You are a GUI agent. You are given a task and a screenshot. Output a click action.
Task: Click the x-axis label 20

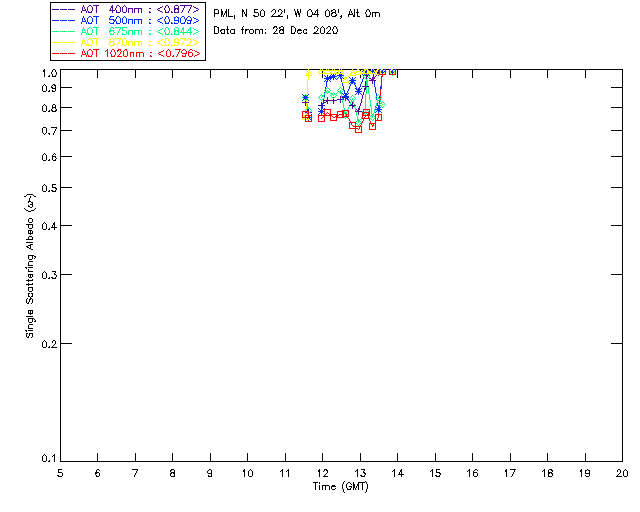(x=622, y=474)
